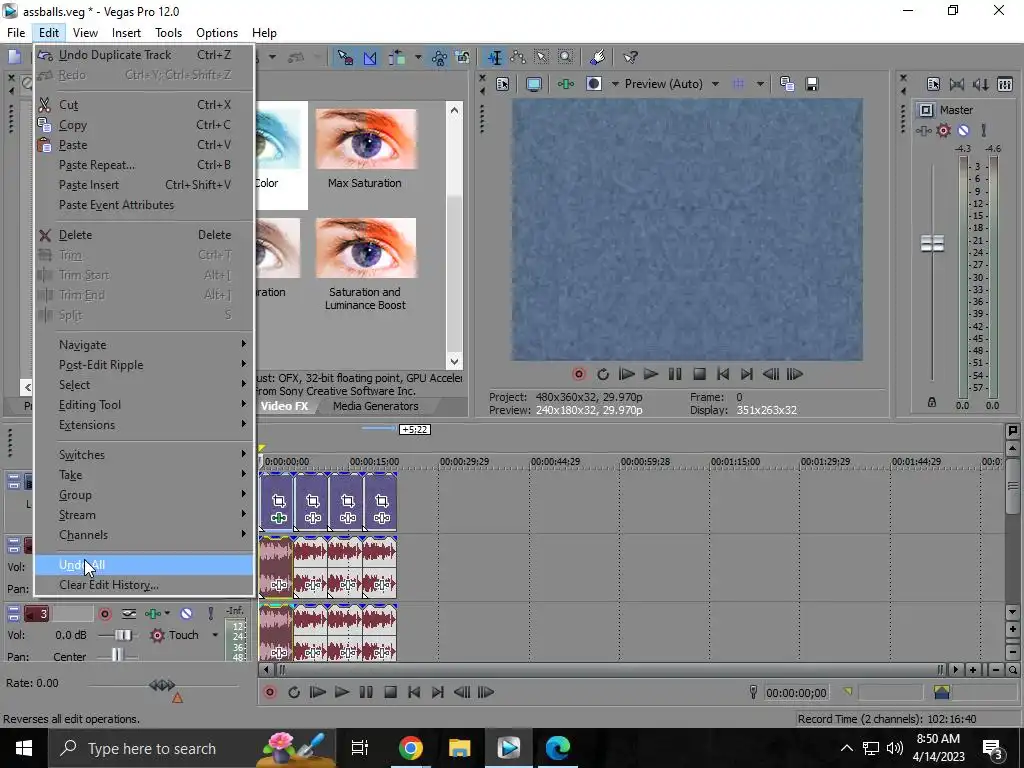The height and width of the screenshot is (768, 1024).
Task: Select the Normal edit tool
Action: pos(495,57)
